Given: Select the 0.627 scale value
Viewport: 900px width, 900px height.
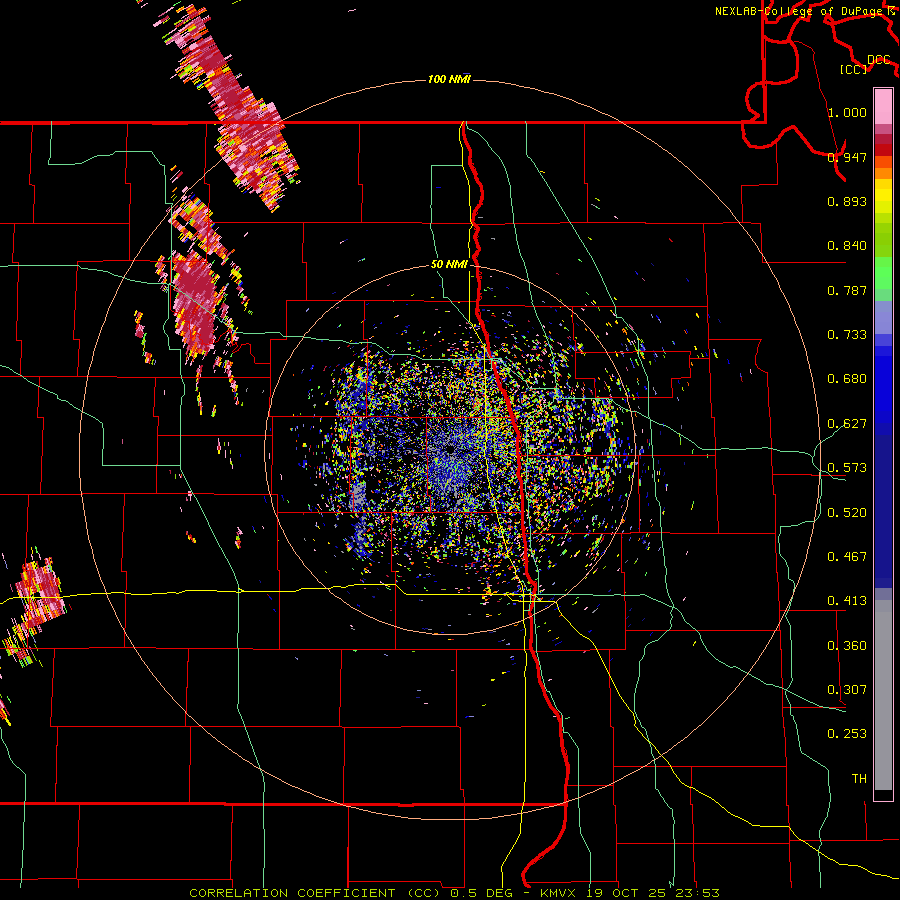Looking at the screenshot, I should 847,424.
